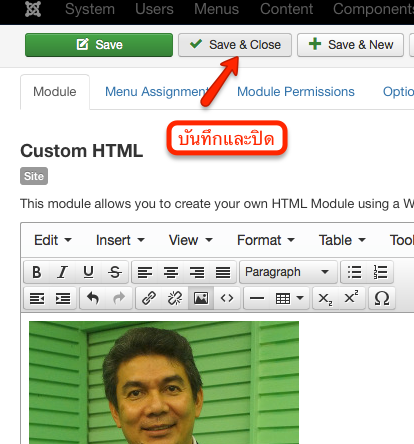Justify text alignment
This screenshot has height=444, width=414.
[x=223, y=272]
